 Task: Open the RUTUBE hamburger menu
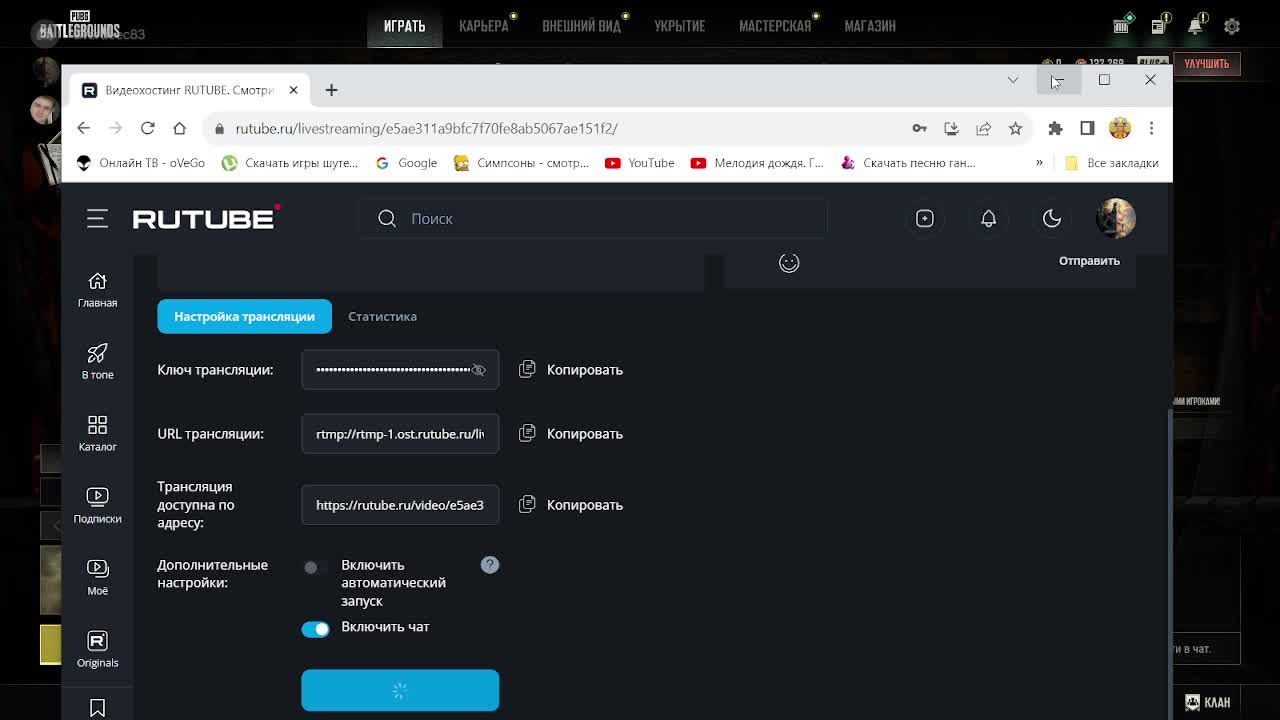tap(97, 218)
